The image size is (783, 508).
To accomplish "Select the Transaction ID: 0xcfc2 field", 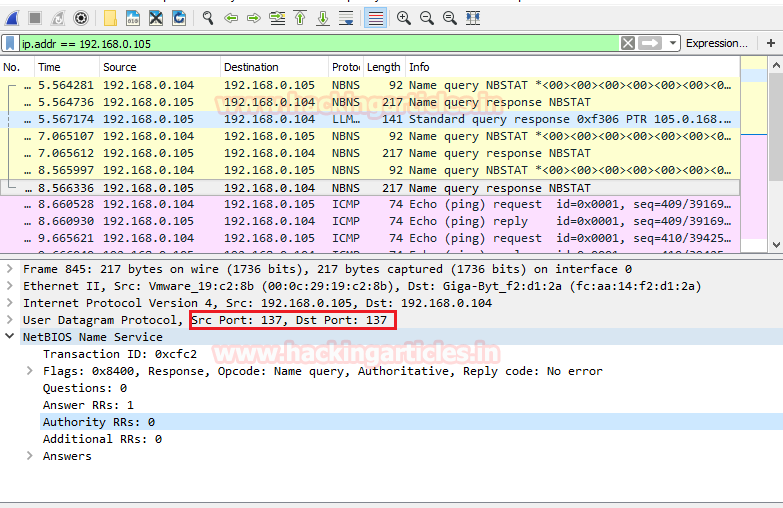I will pos(120,354).
